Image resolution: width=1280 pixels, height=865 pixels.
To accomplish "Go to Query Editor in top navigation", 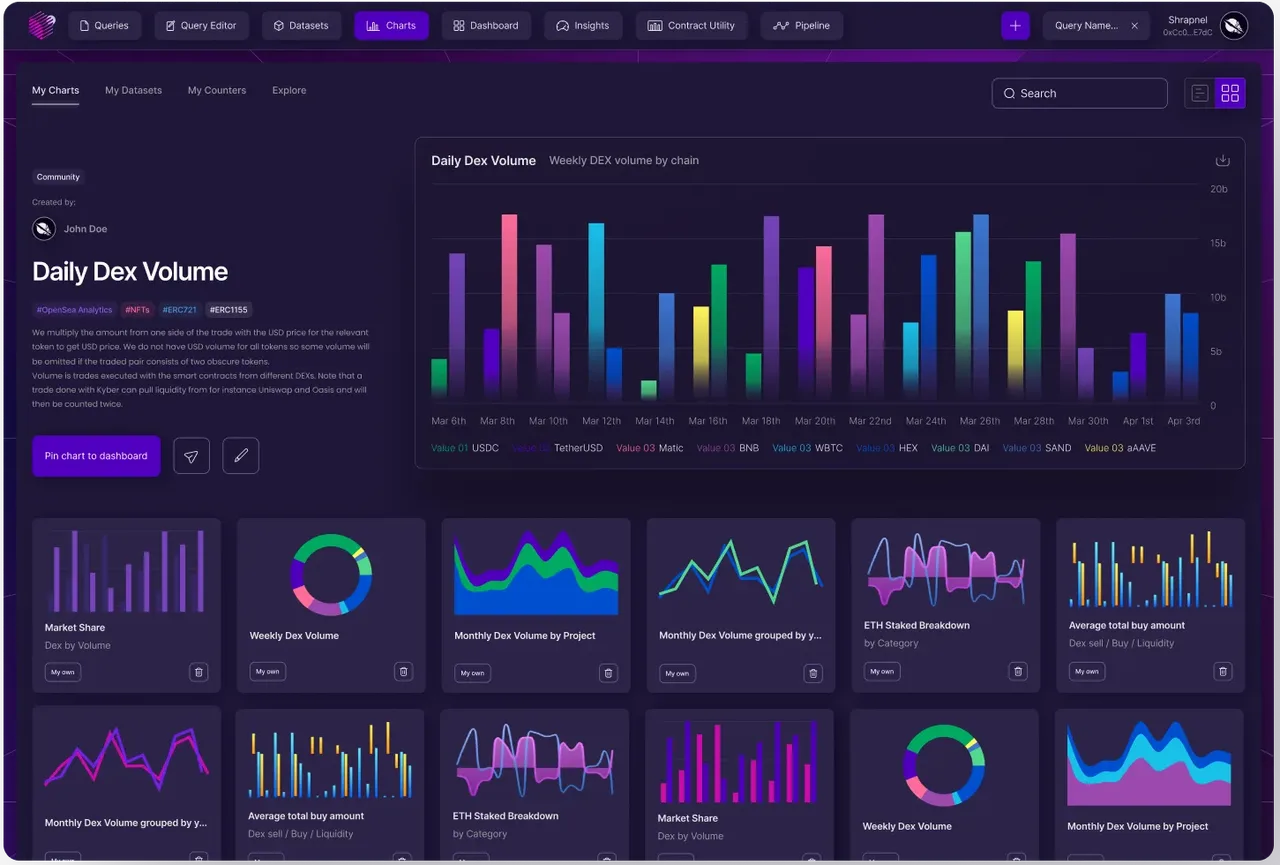I will tap(200, 26).
